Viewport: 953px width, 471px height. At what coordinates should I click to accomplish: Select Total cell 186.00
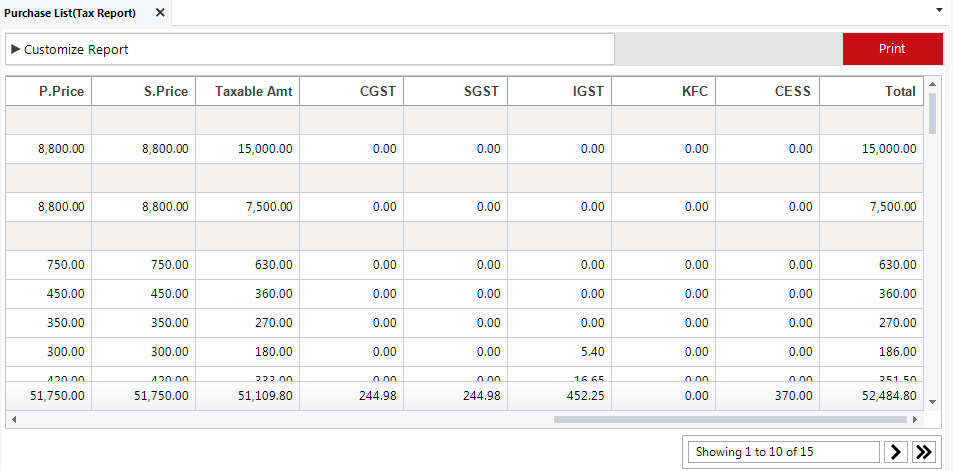click(871, 352)
